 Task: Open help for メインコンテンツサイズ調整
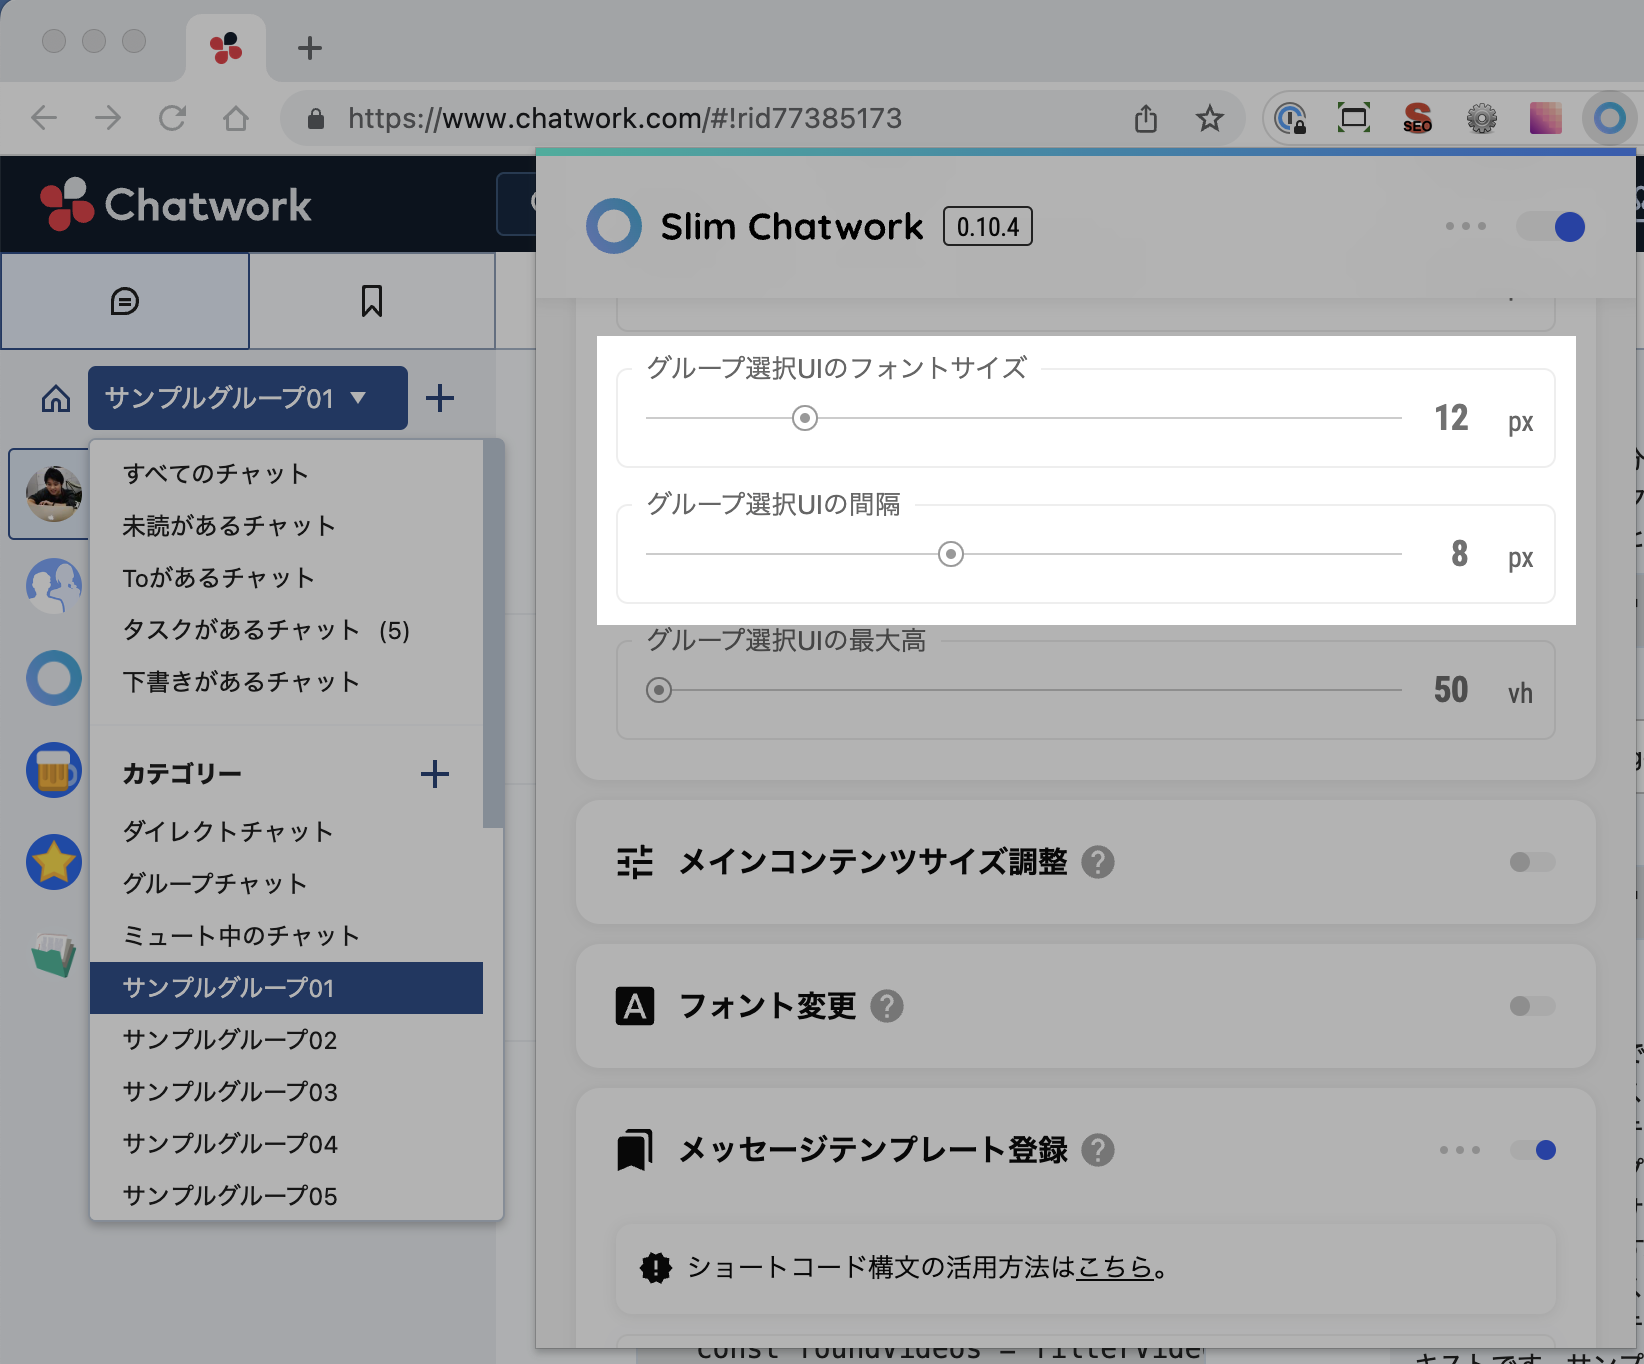pyautogui.click(x=1098, y=862)
